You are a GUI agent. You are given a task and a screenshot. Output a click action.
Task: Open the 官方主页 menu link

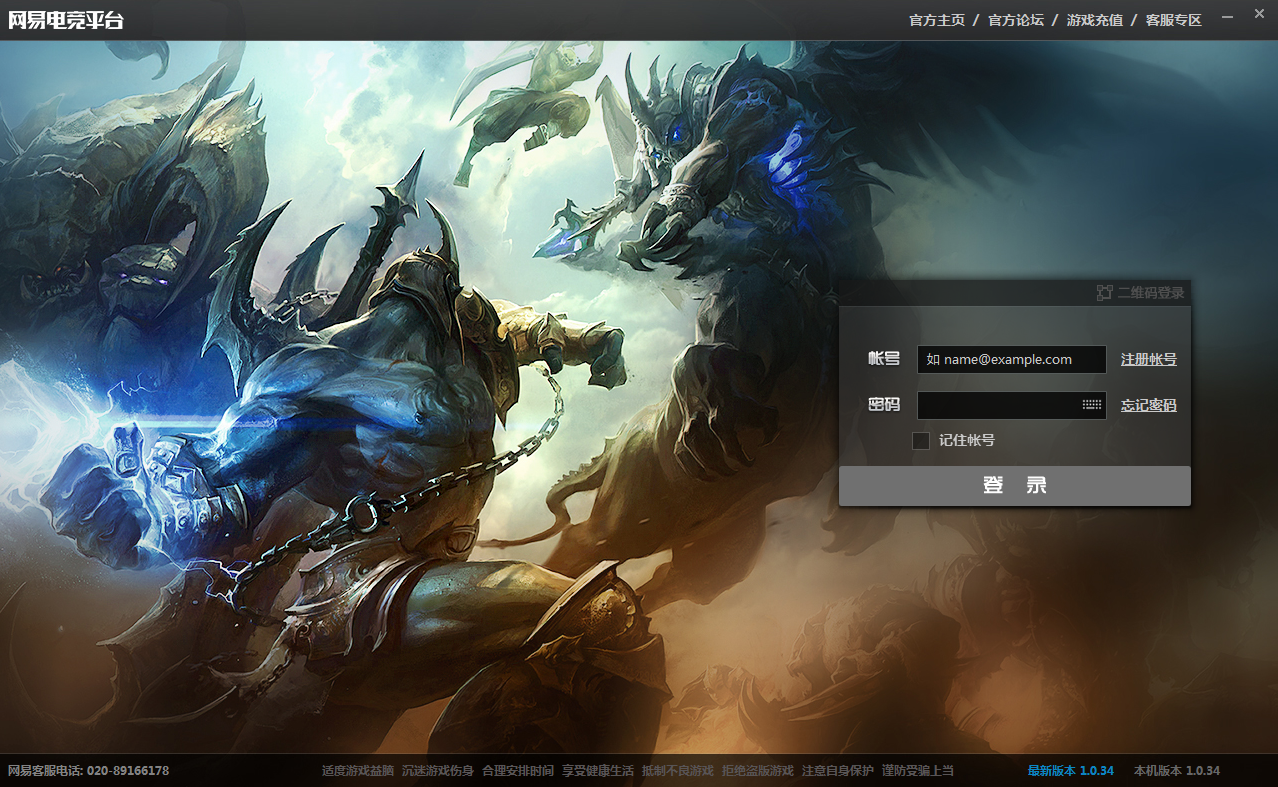(936, 20)
